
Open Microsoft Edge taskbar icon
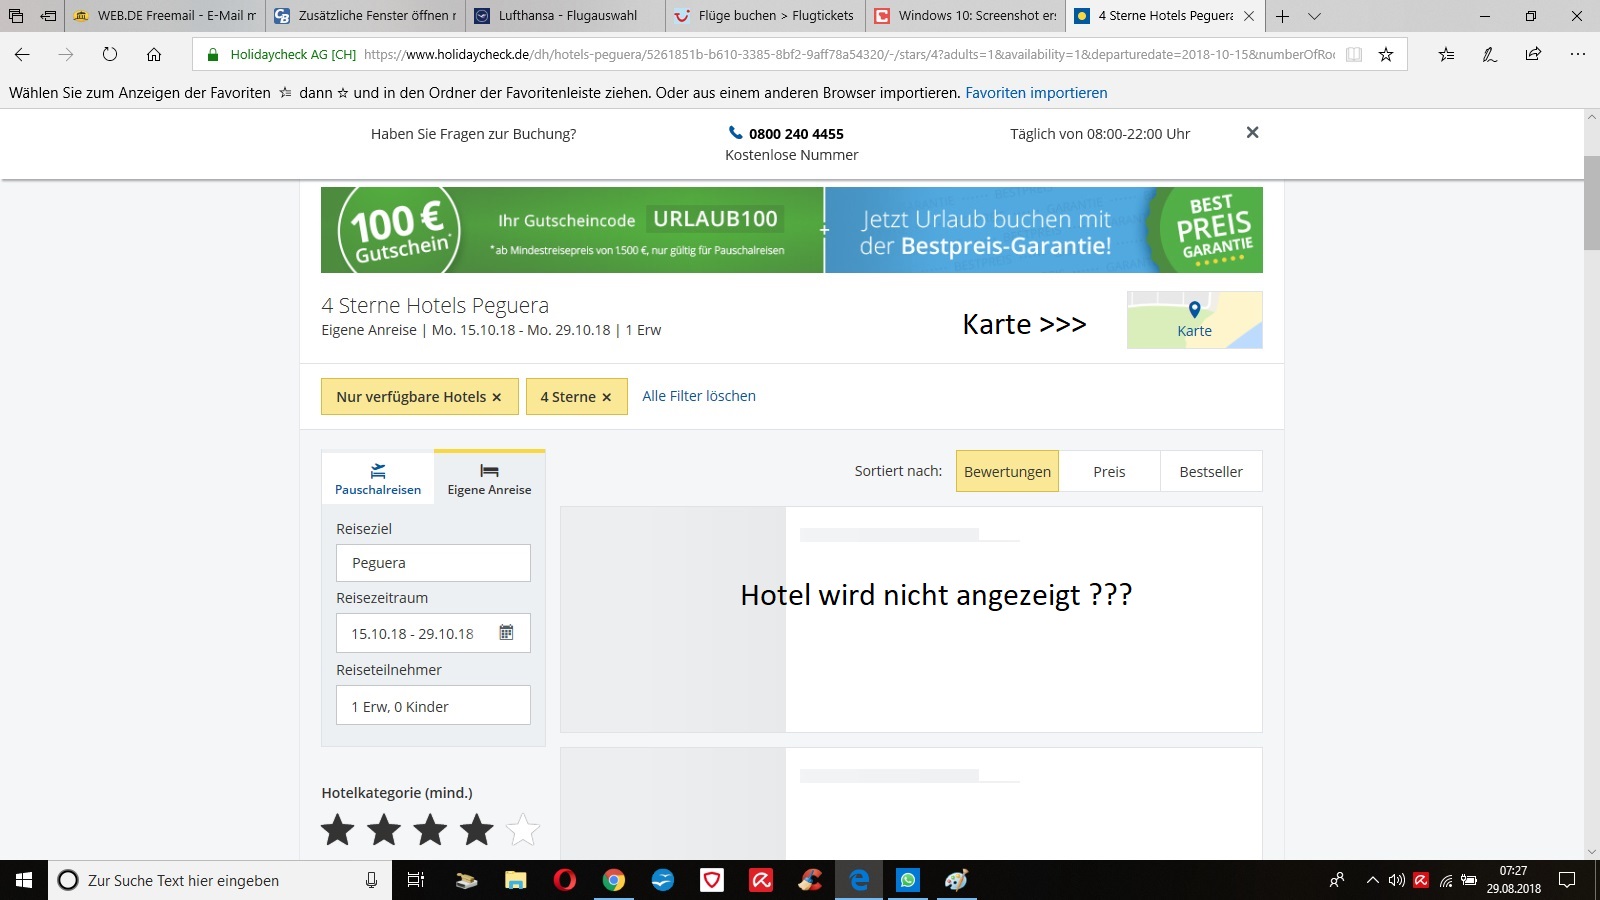tap(859, 880)
